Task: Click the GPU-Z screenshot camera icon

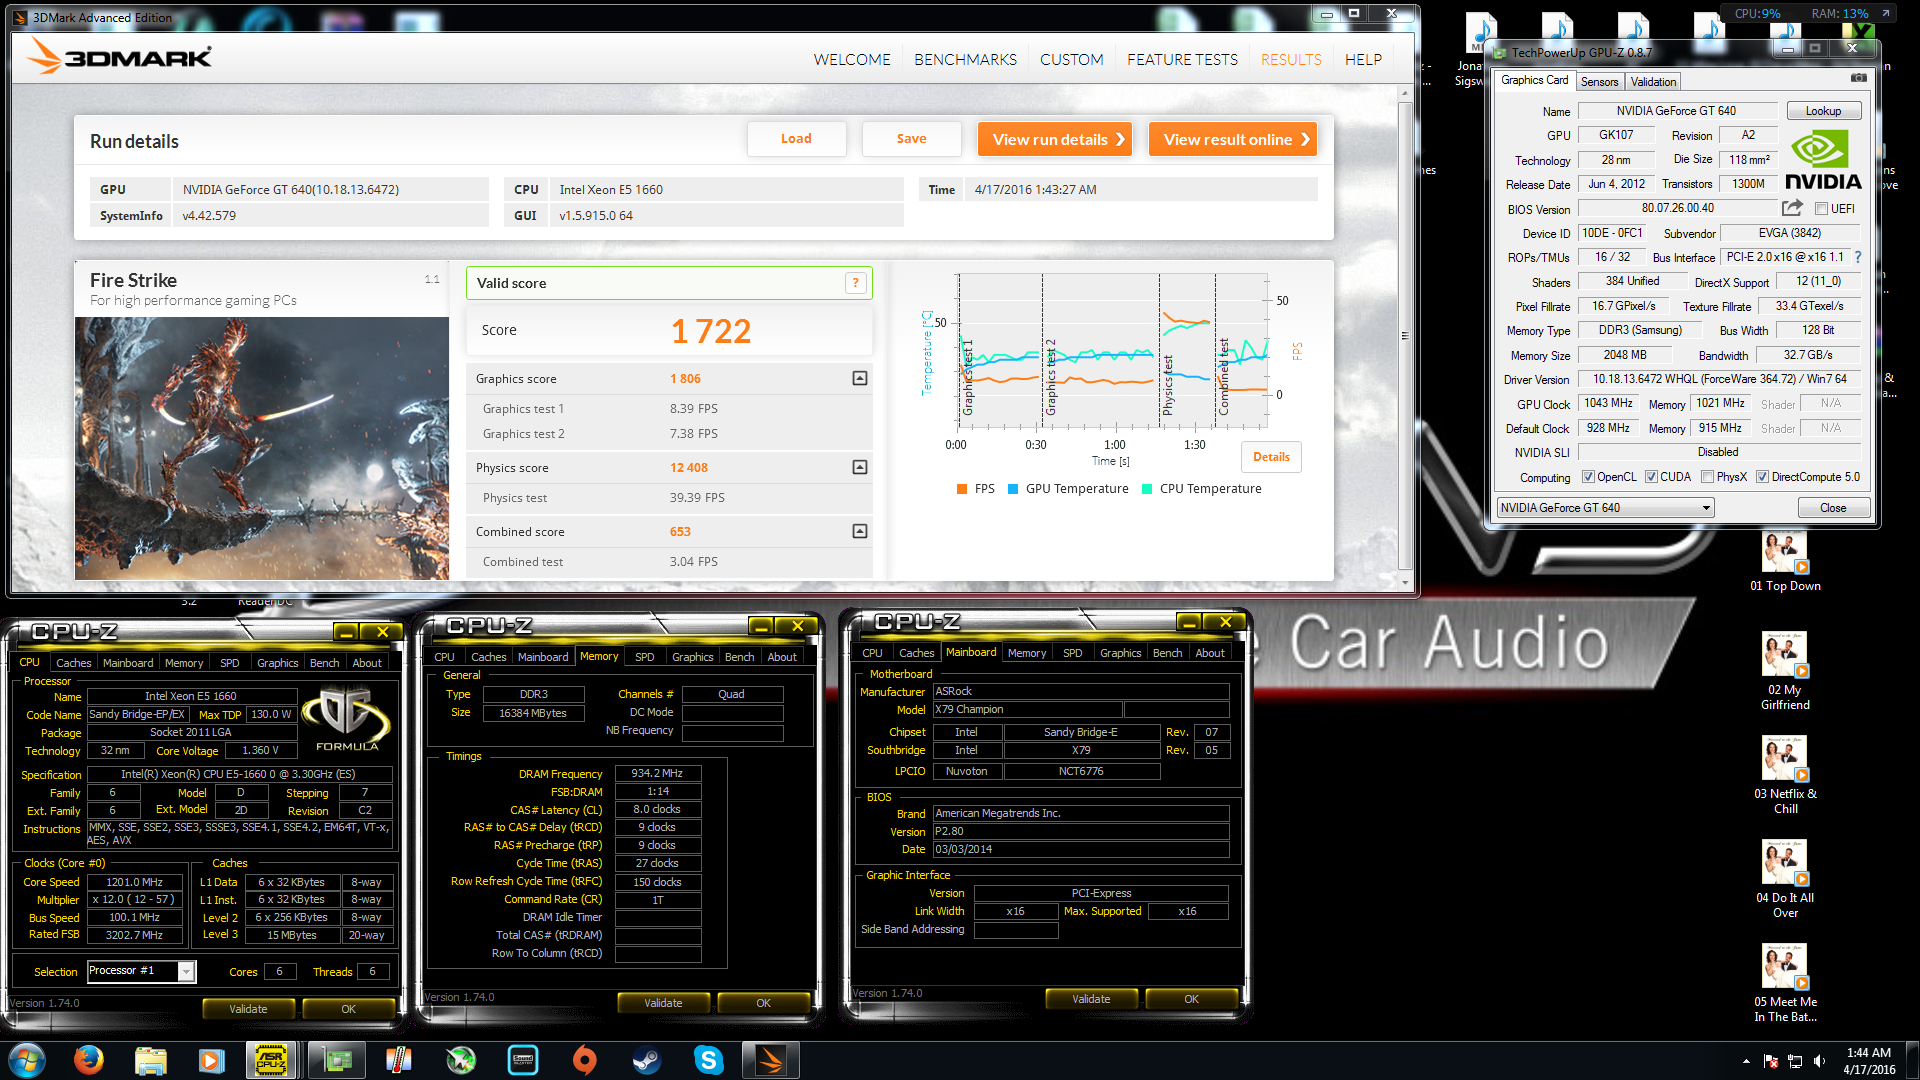Action: (x=1858, y=78)
